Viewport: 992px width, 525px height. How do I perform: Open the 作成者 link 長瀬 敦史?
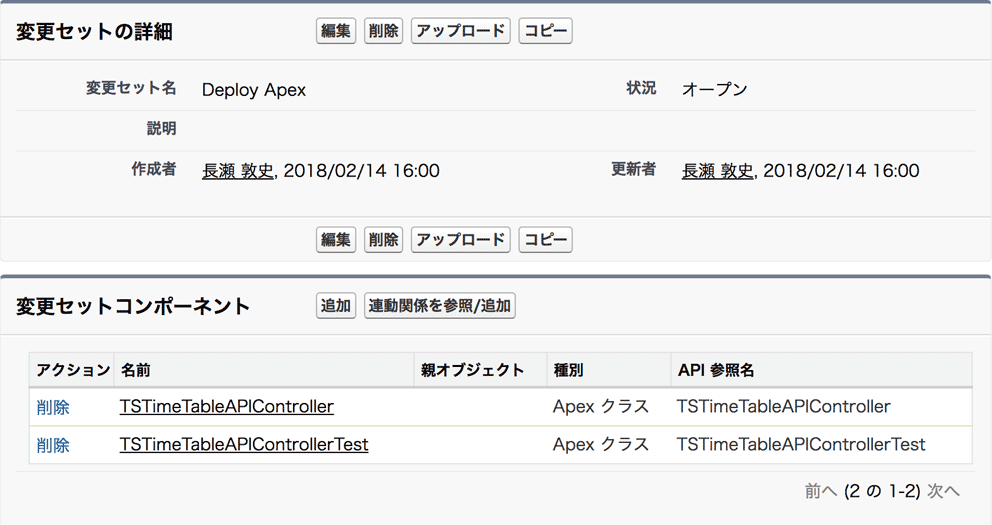click(238, 171)
